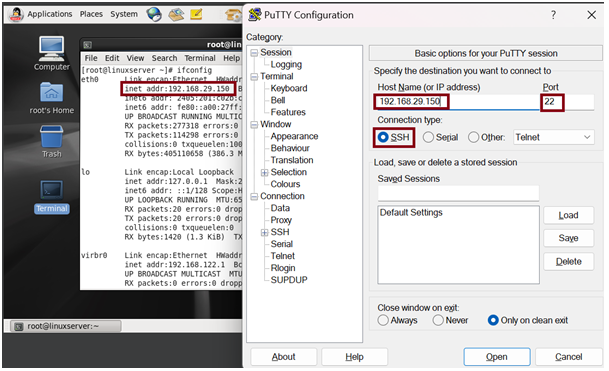Select the Translation category

(x=292, y=160)
